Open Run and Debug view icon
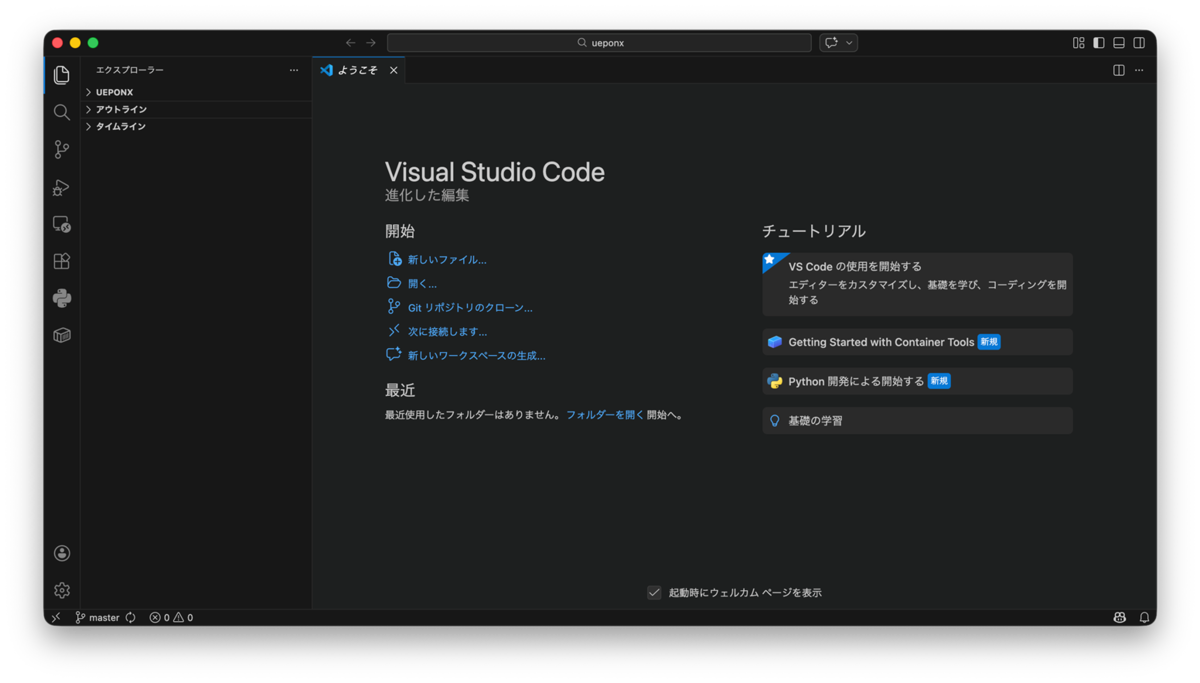This screenshot has width=1200, height=683. click(x=62, y=187)
